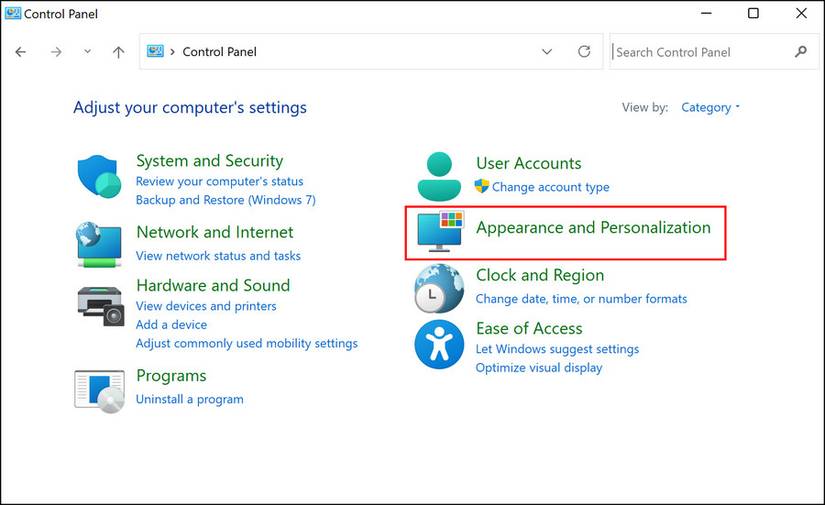Click the Clock and Region icon
The image size is (825, 505).
439,288
